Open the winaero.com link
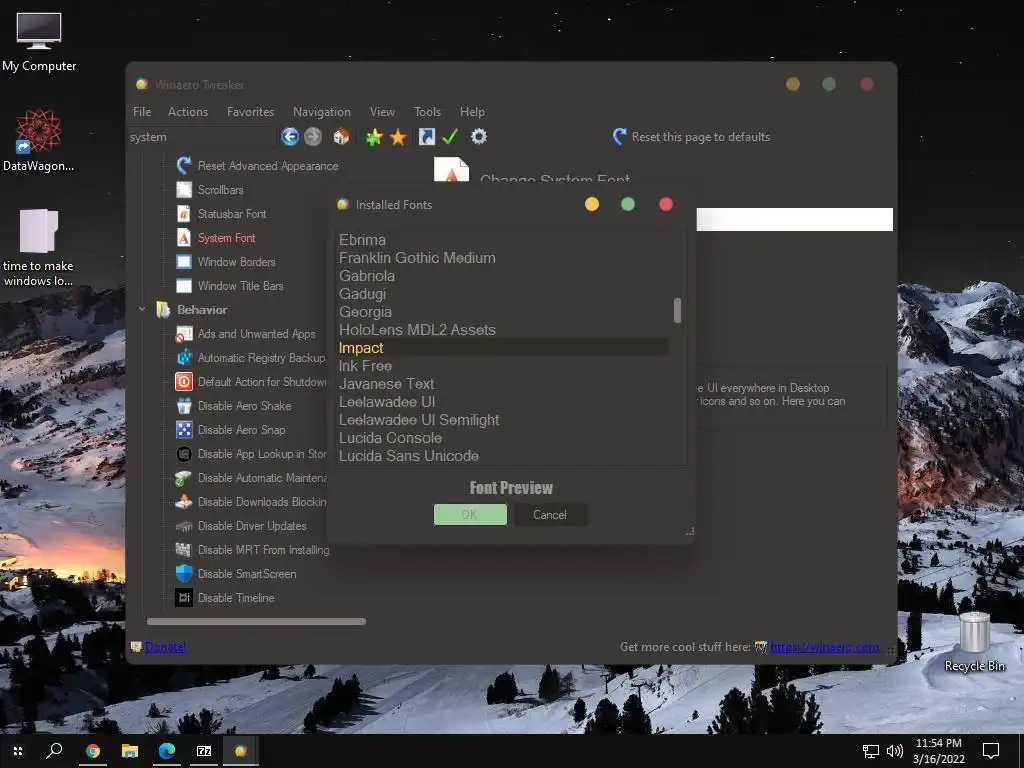The height and width of the screenshot is (768, 1024). tap(824, 647)
